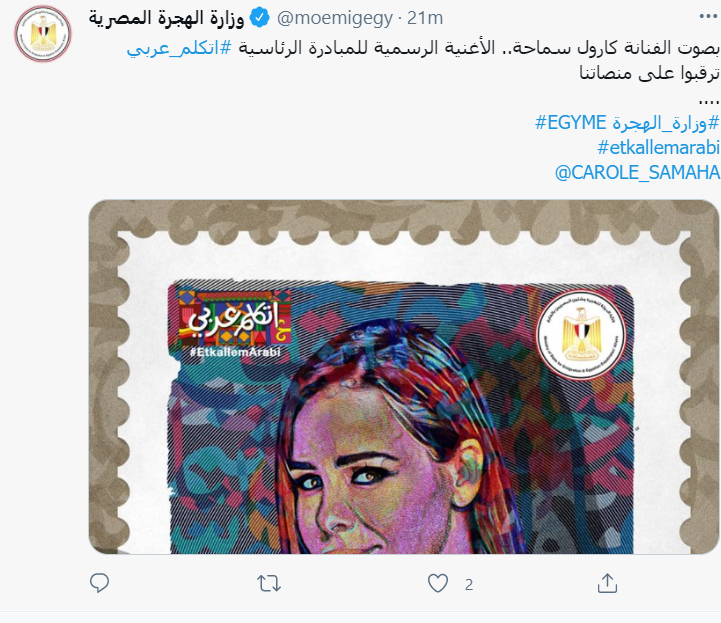Open the @moemigegy handle link
The image size is (721, 623).
pos(335,18)
